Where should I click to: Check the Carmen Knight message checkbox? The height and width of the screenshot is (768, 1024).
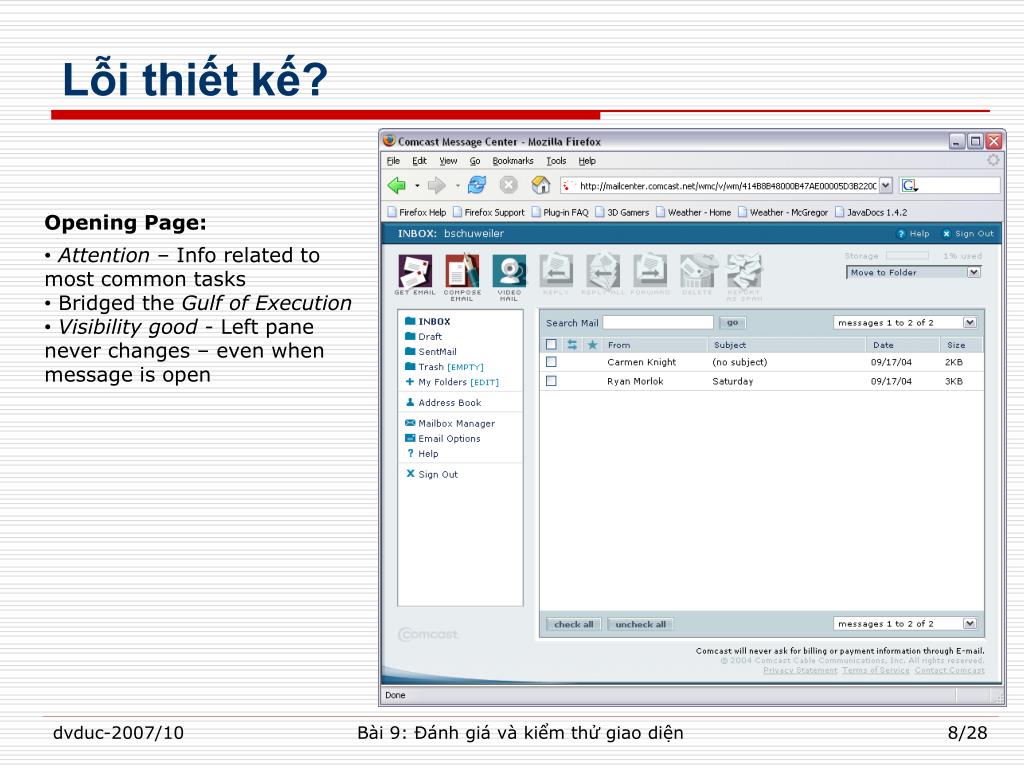551,362
